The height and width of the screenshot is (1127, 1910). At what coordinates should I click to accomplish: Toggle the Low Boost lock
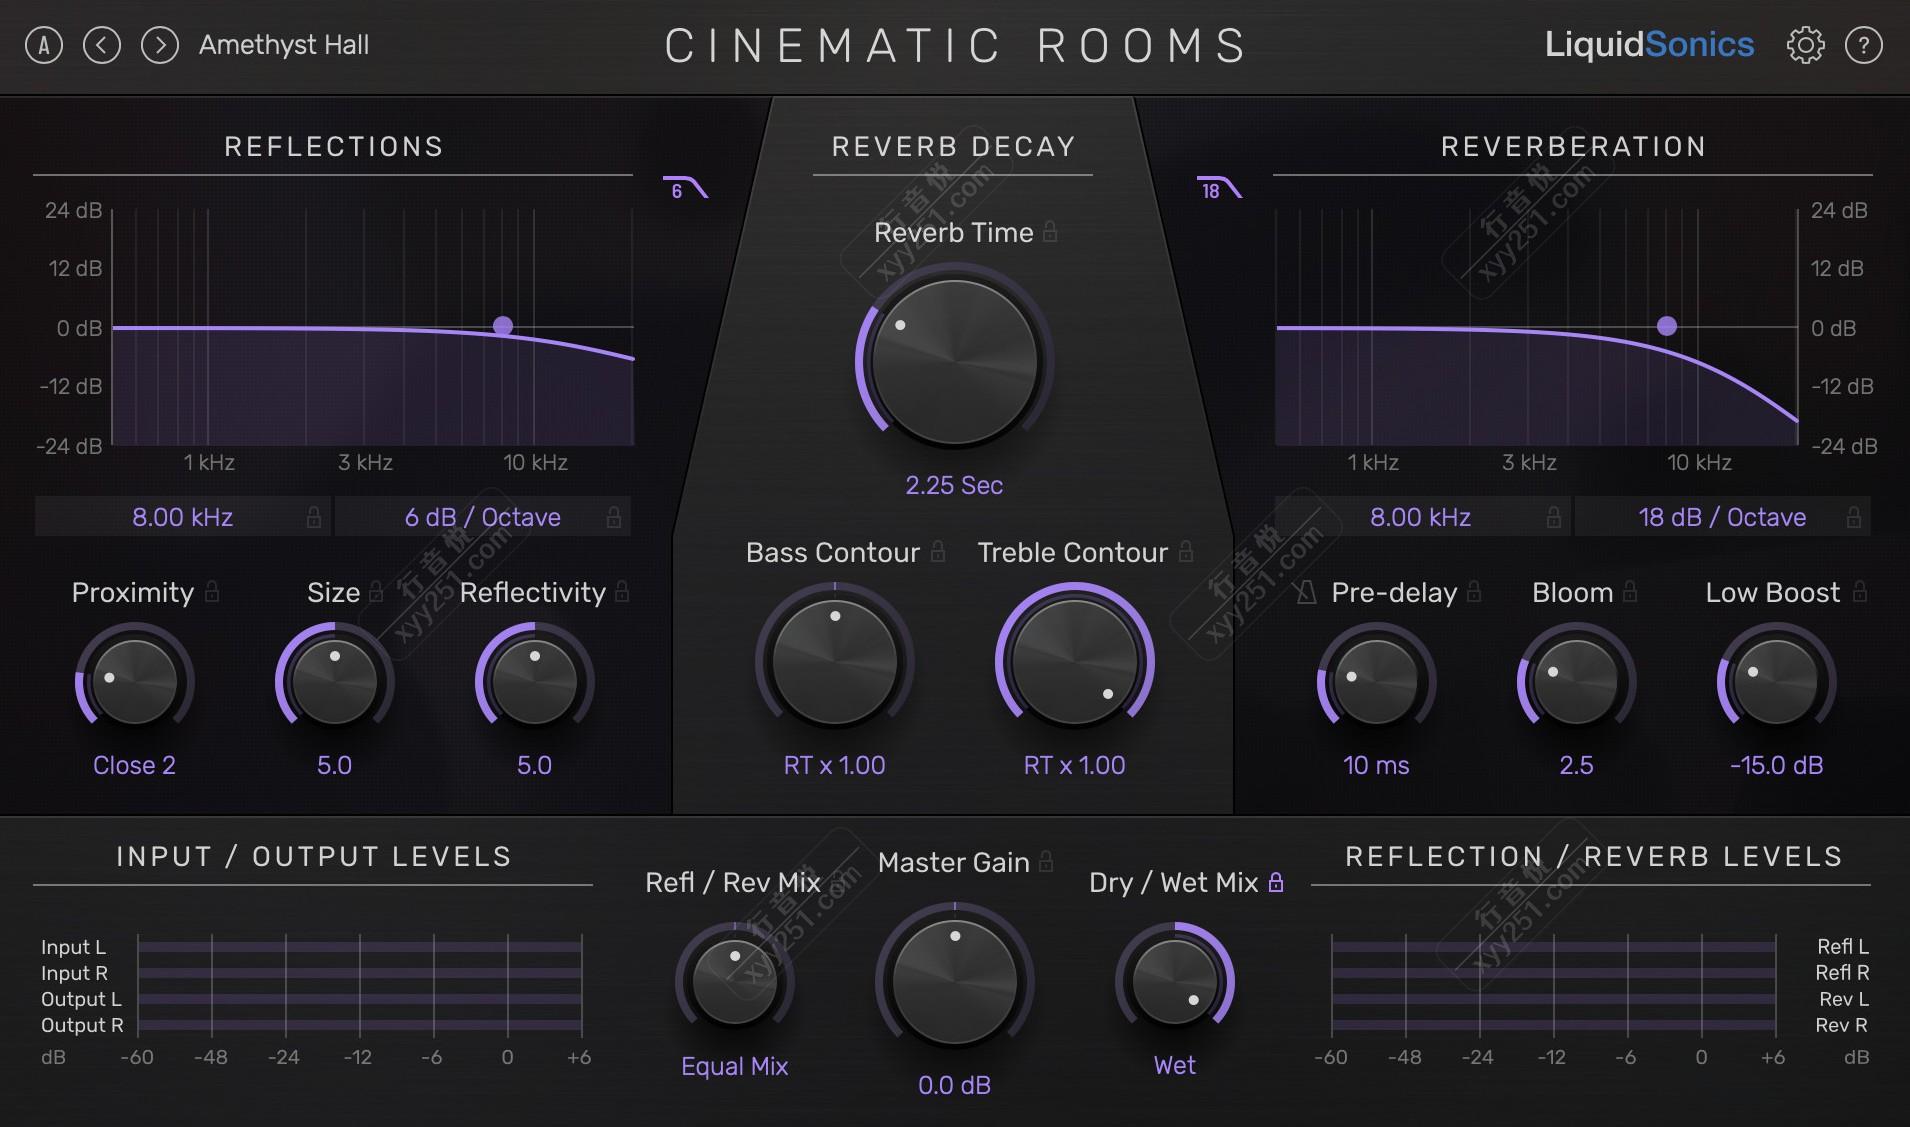1860,592
